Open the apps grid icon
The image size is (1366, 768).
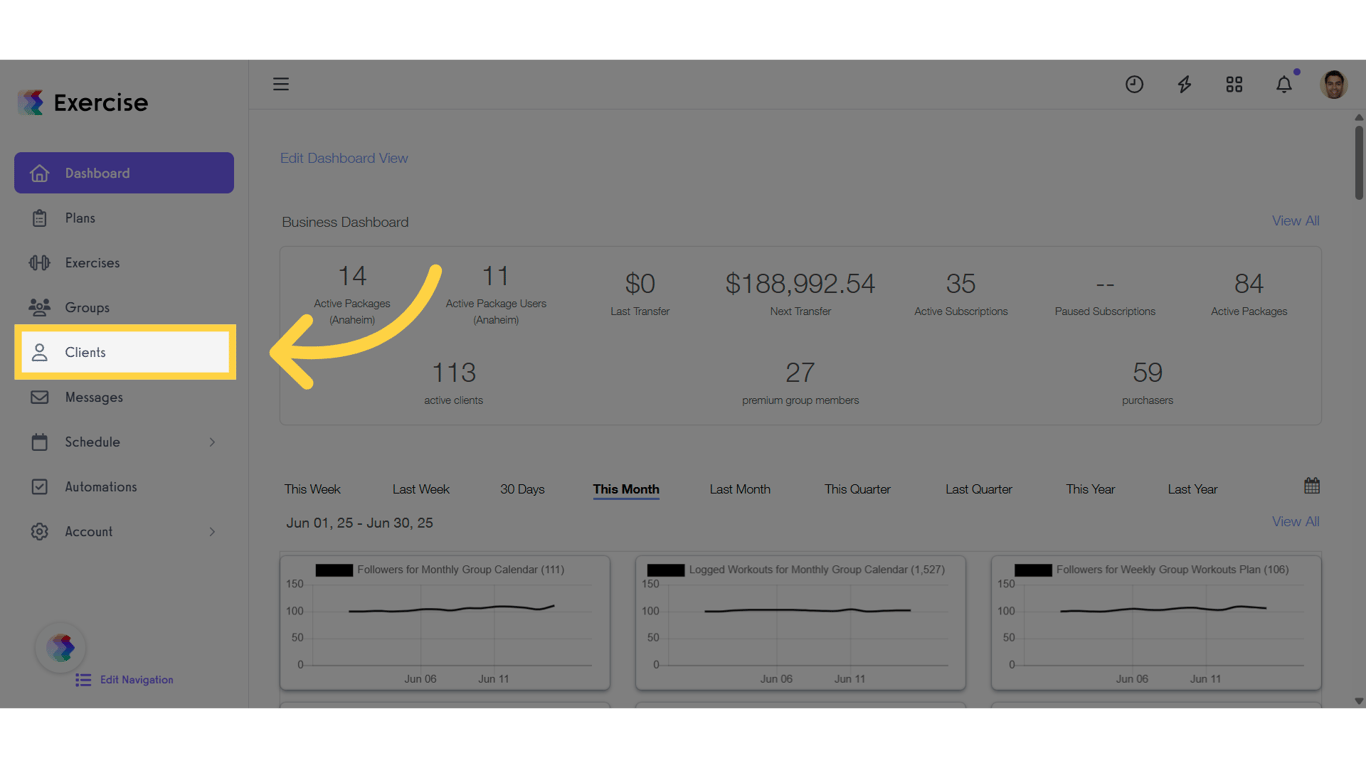coord(1234,84)
